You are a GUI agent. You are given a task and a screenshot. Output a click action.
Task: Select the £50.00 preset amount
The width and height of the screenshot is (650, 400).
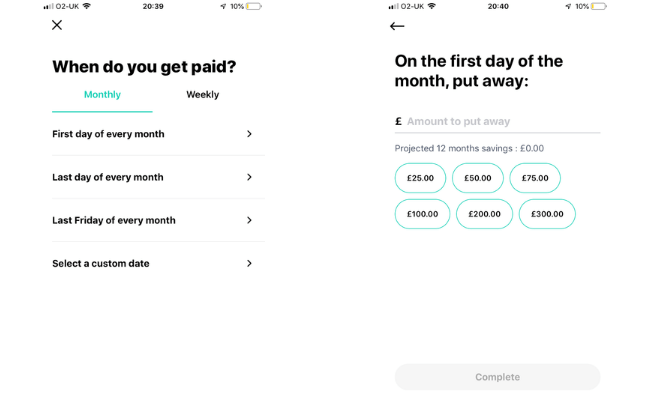(478, 178)
